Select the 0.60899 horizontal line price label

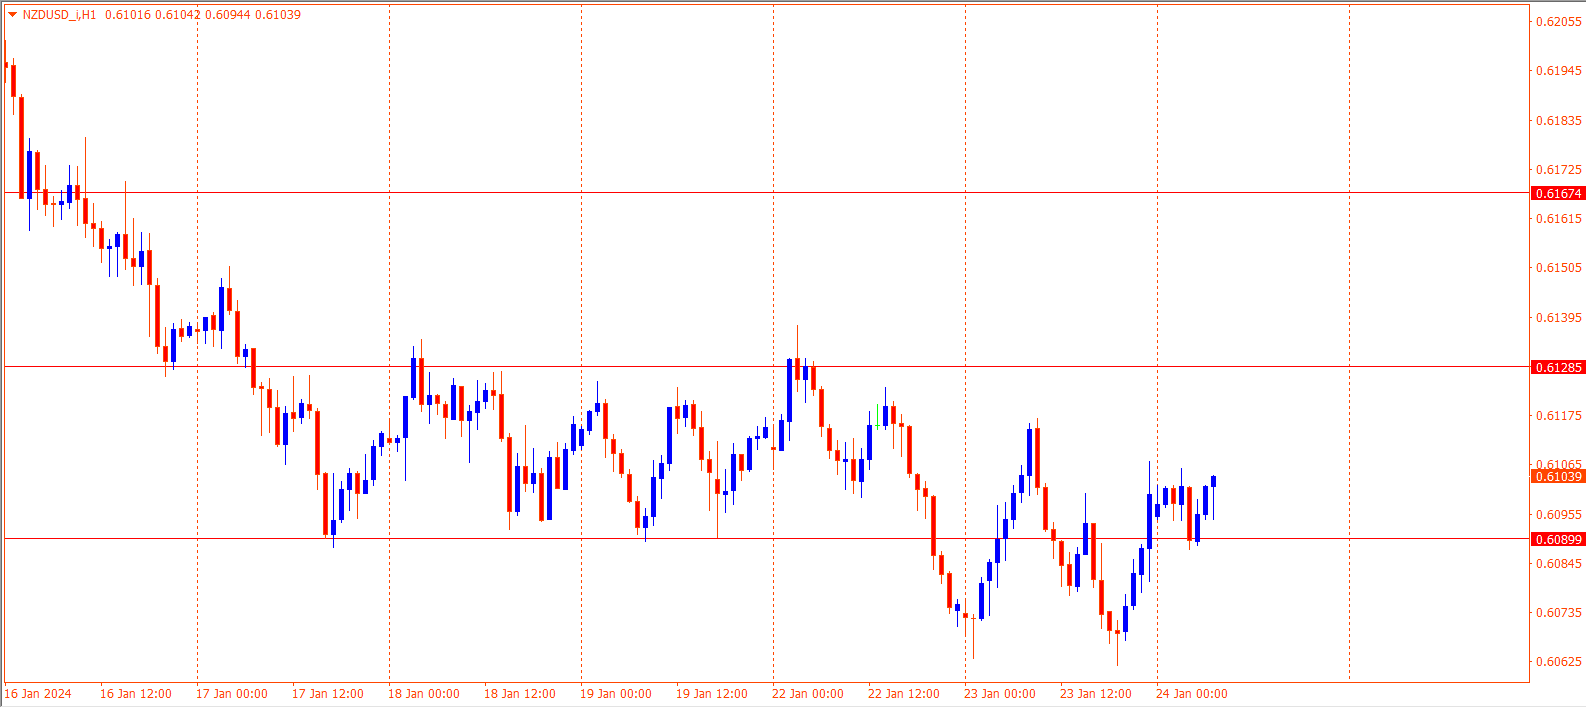click(1558, 539)
